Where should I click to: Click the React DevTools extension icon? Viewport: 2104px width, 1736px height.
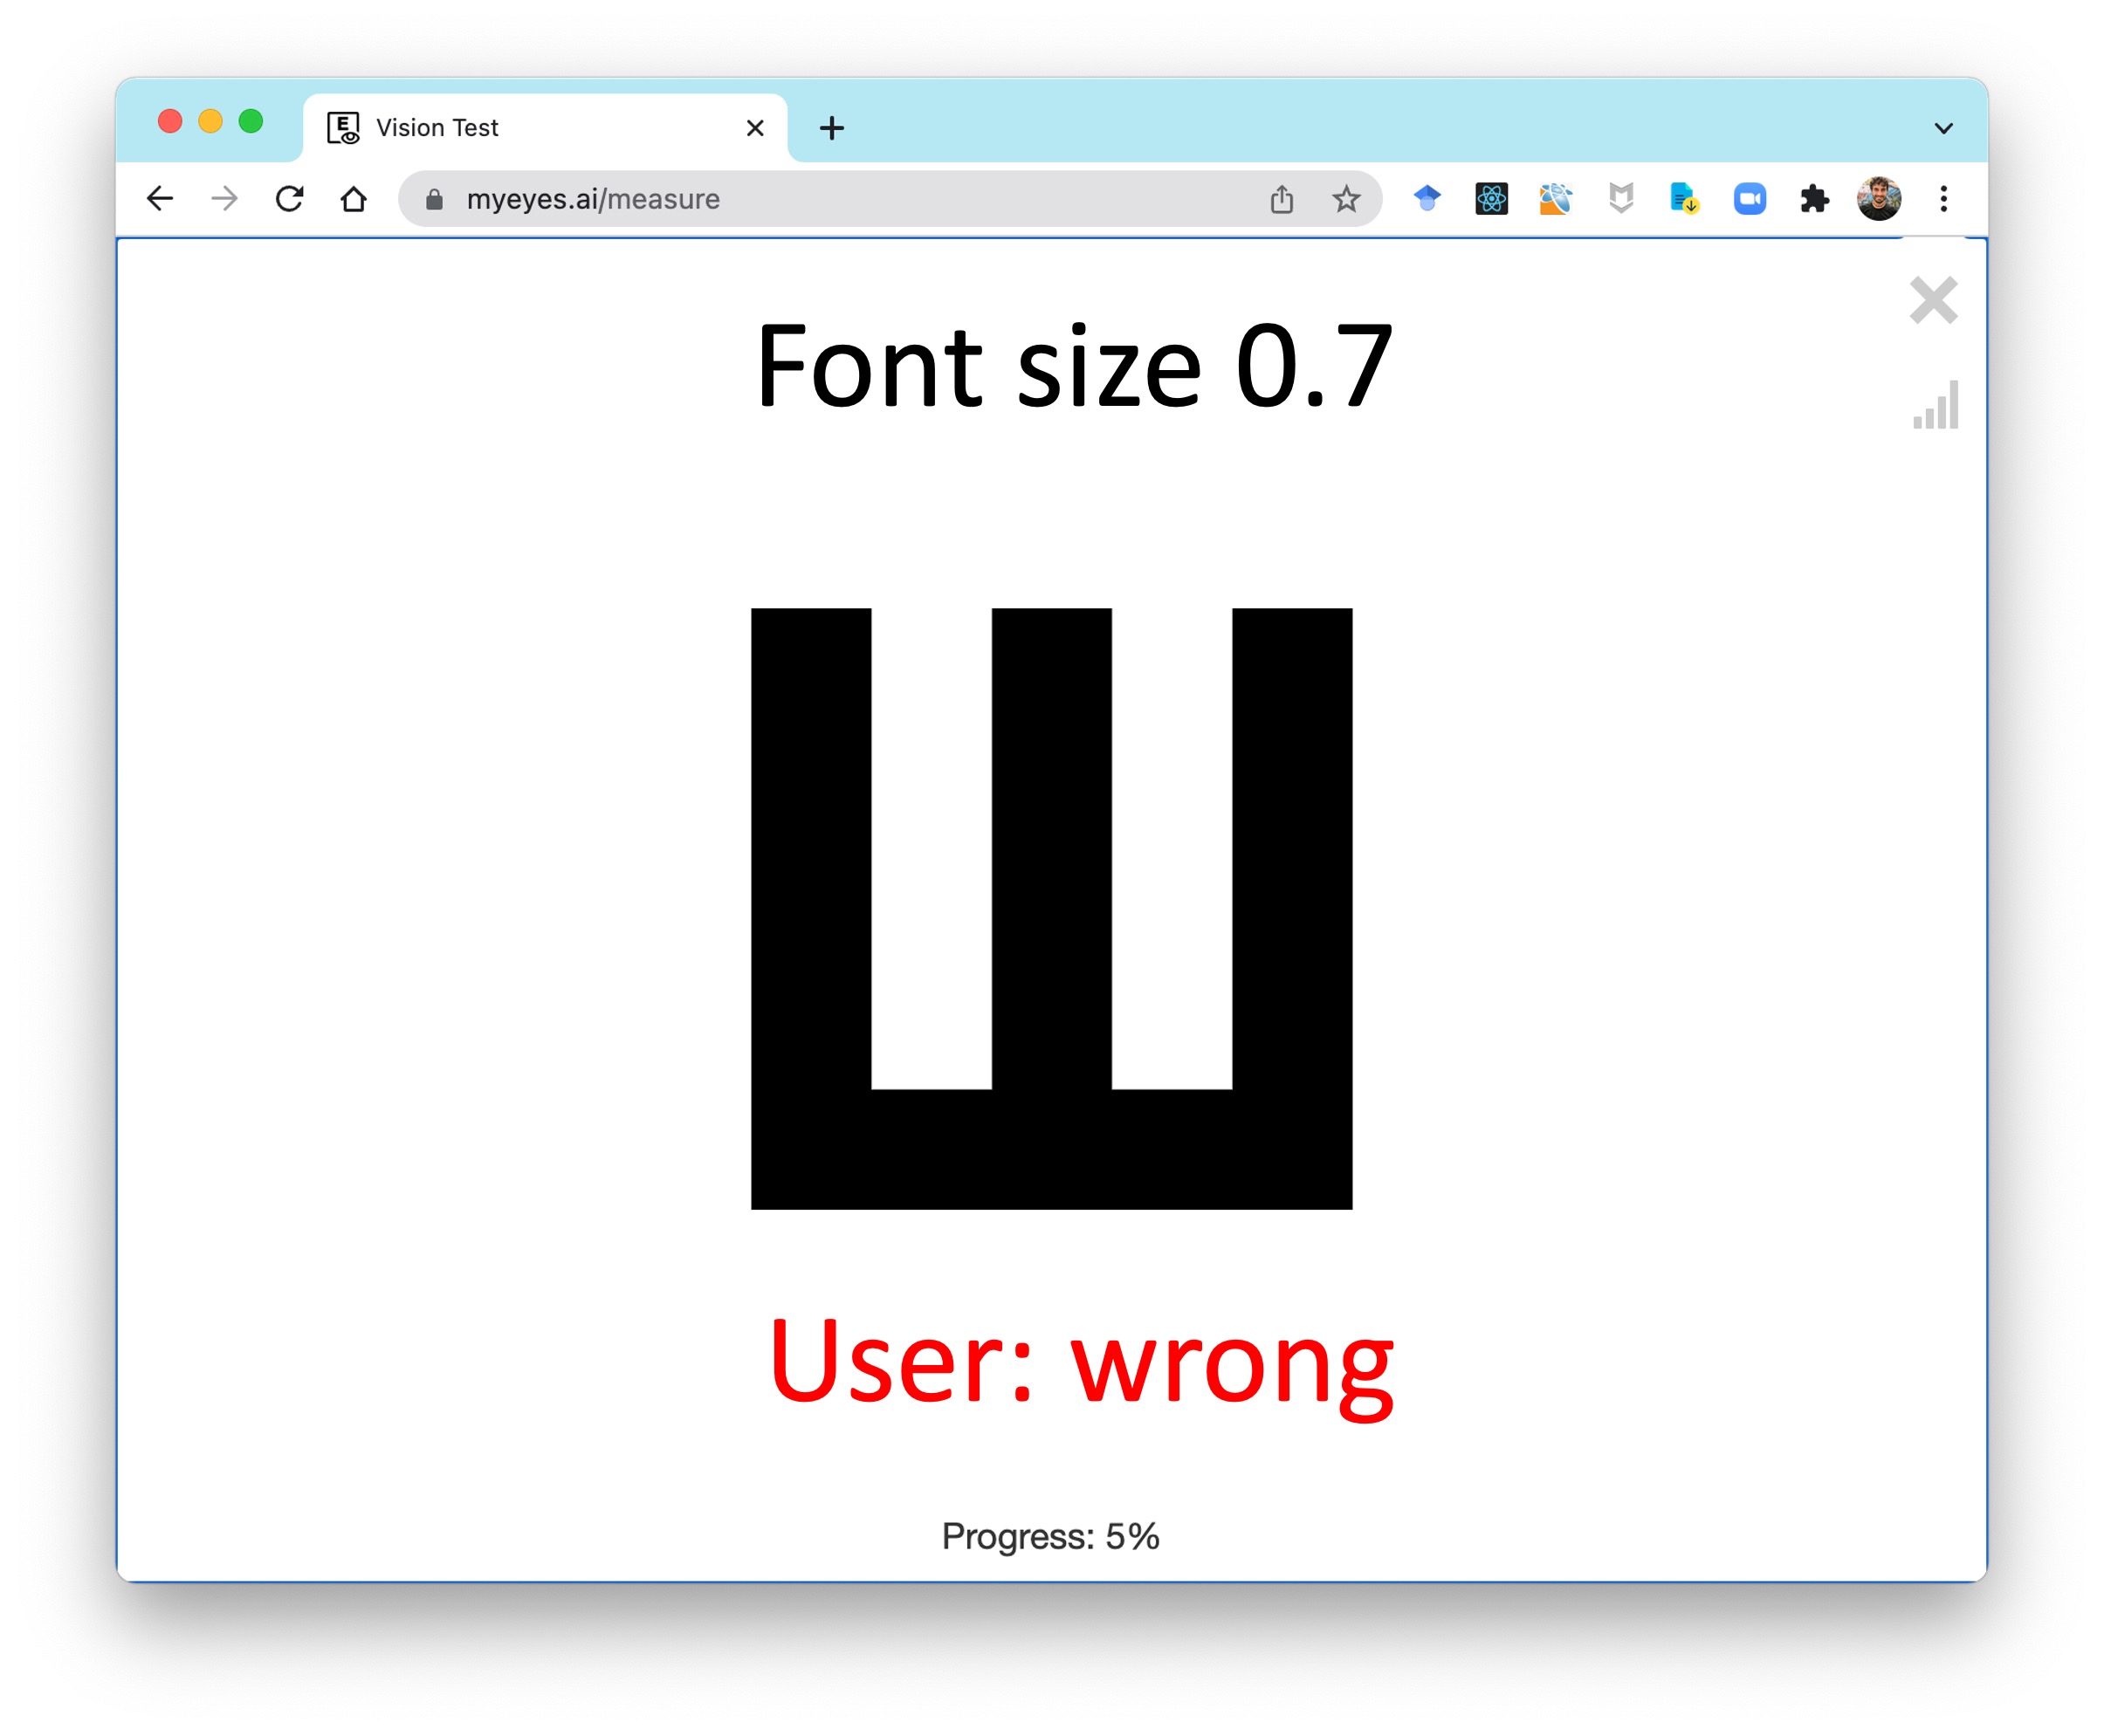1491,199
